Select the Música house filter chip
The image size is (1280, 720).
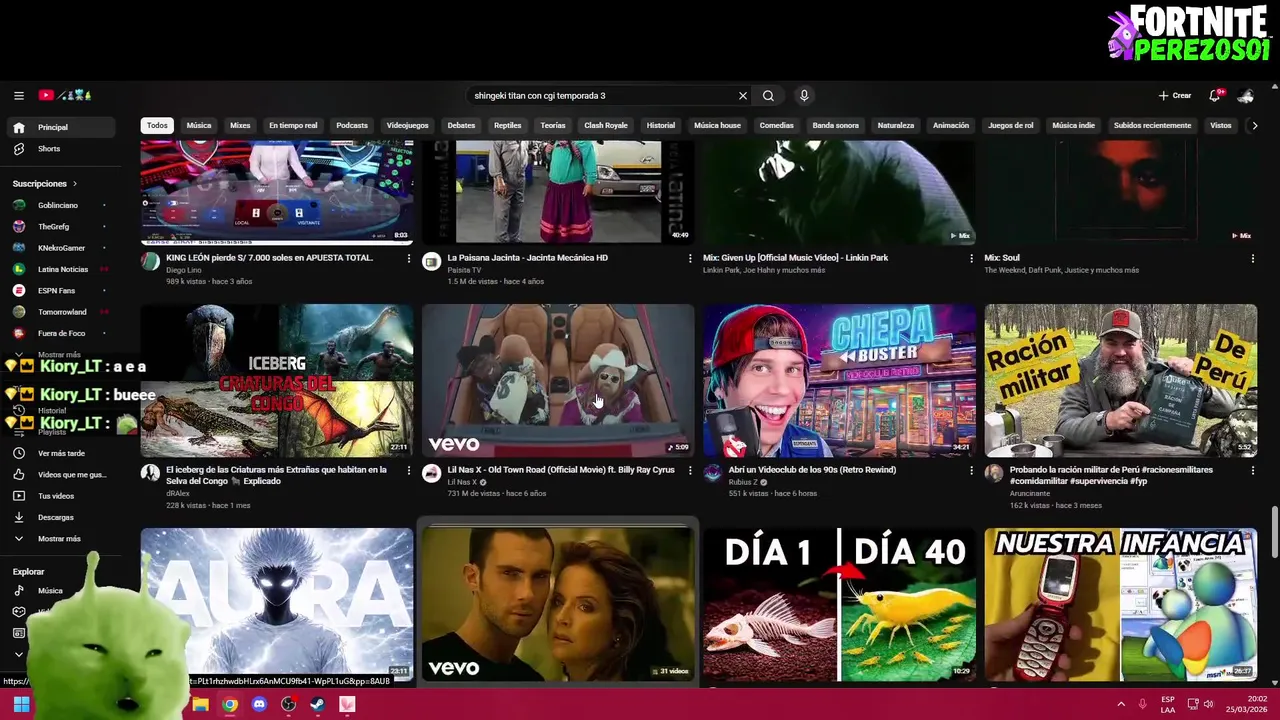point(717,126)
